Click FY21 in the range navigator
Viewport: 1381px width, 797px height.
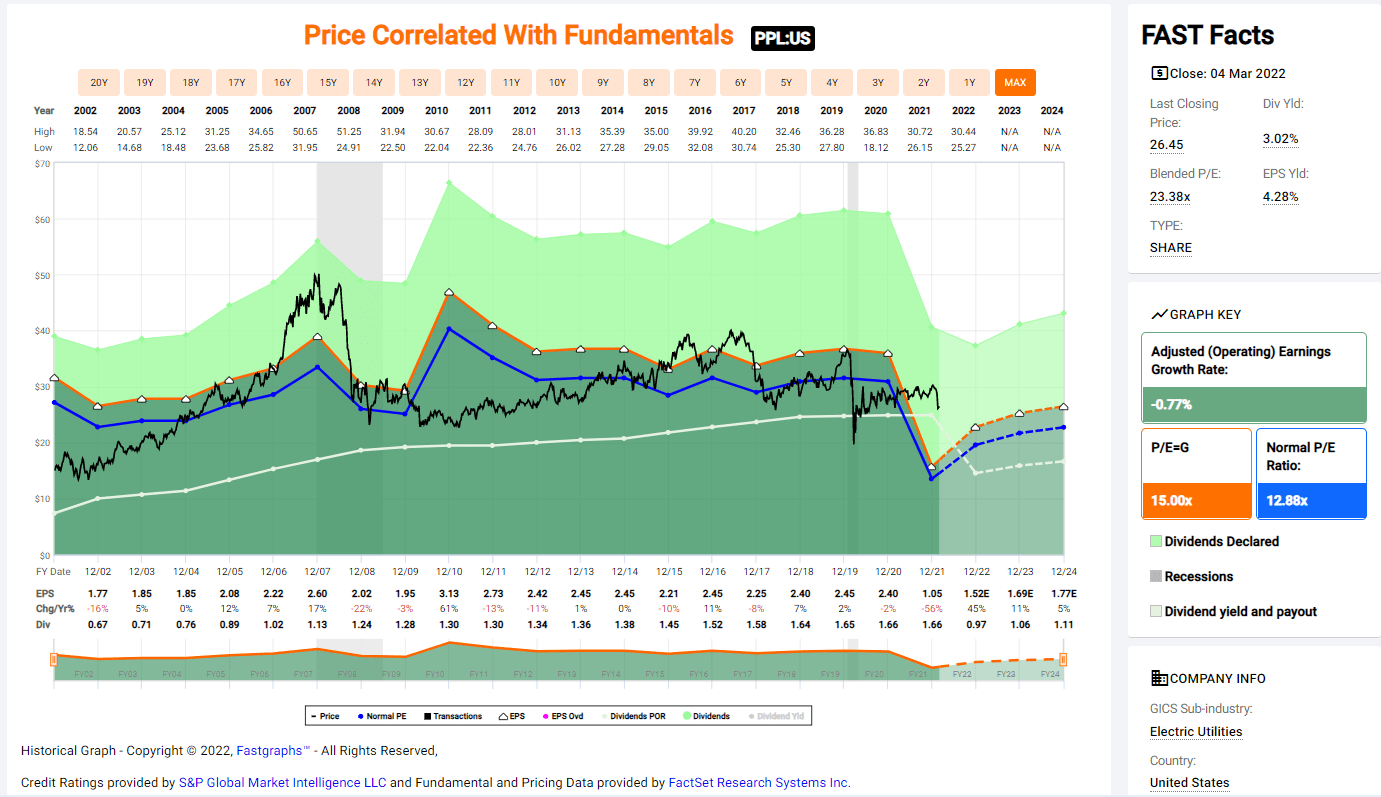tap(917, 675)
